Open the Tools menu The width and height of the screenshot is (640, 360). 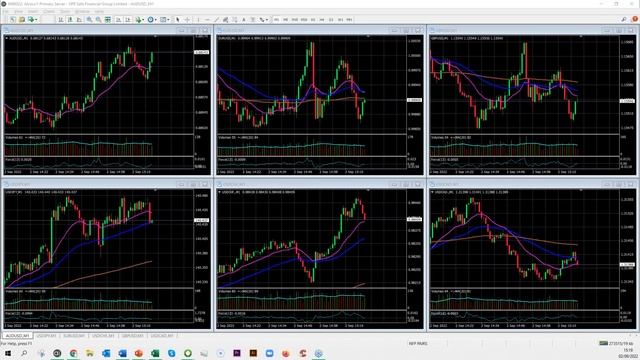[65, 11]
